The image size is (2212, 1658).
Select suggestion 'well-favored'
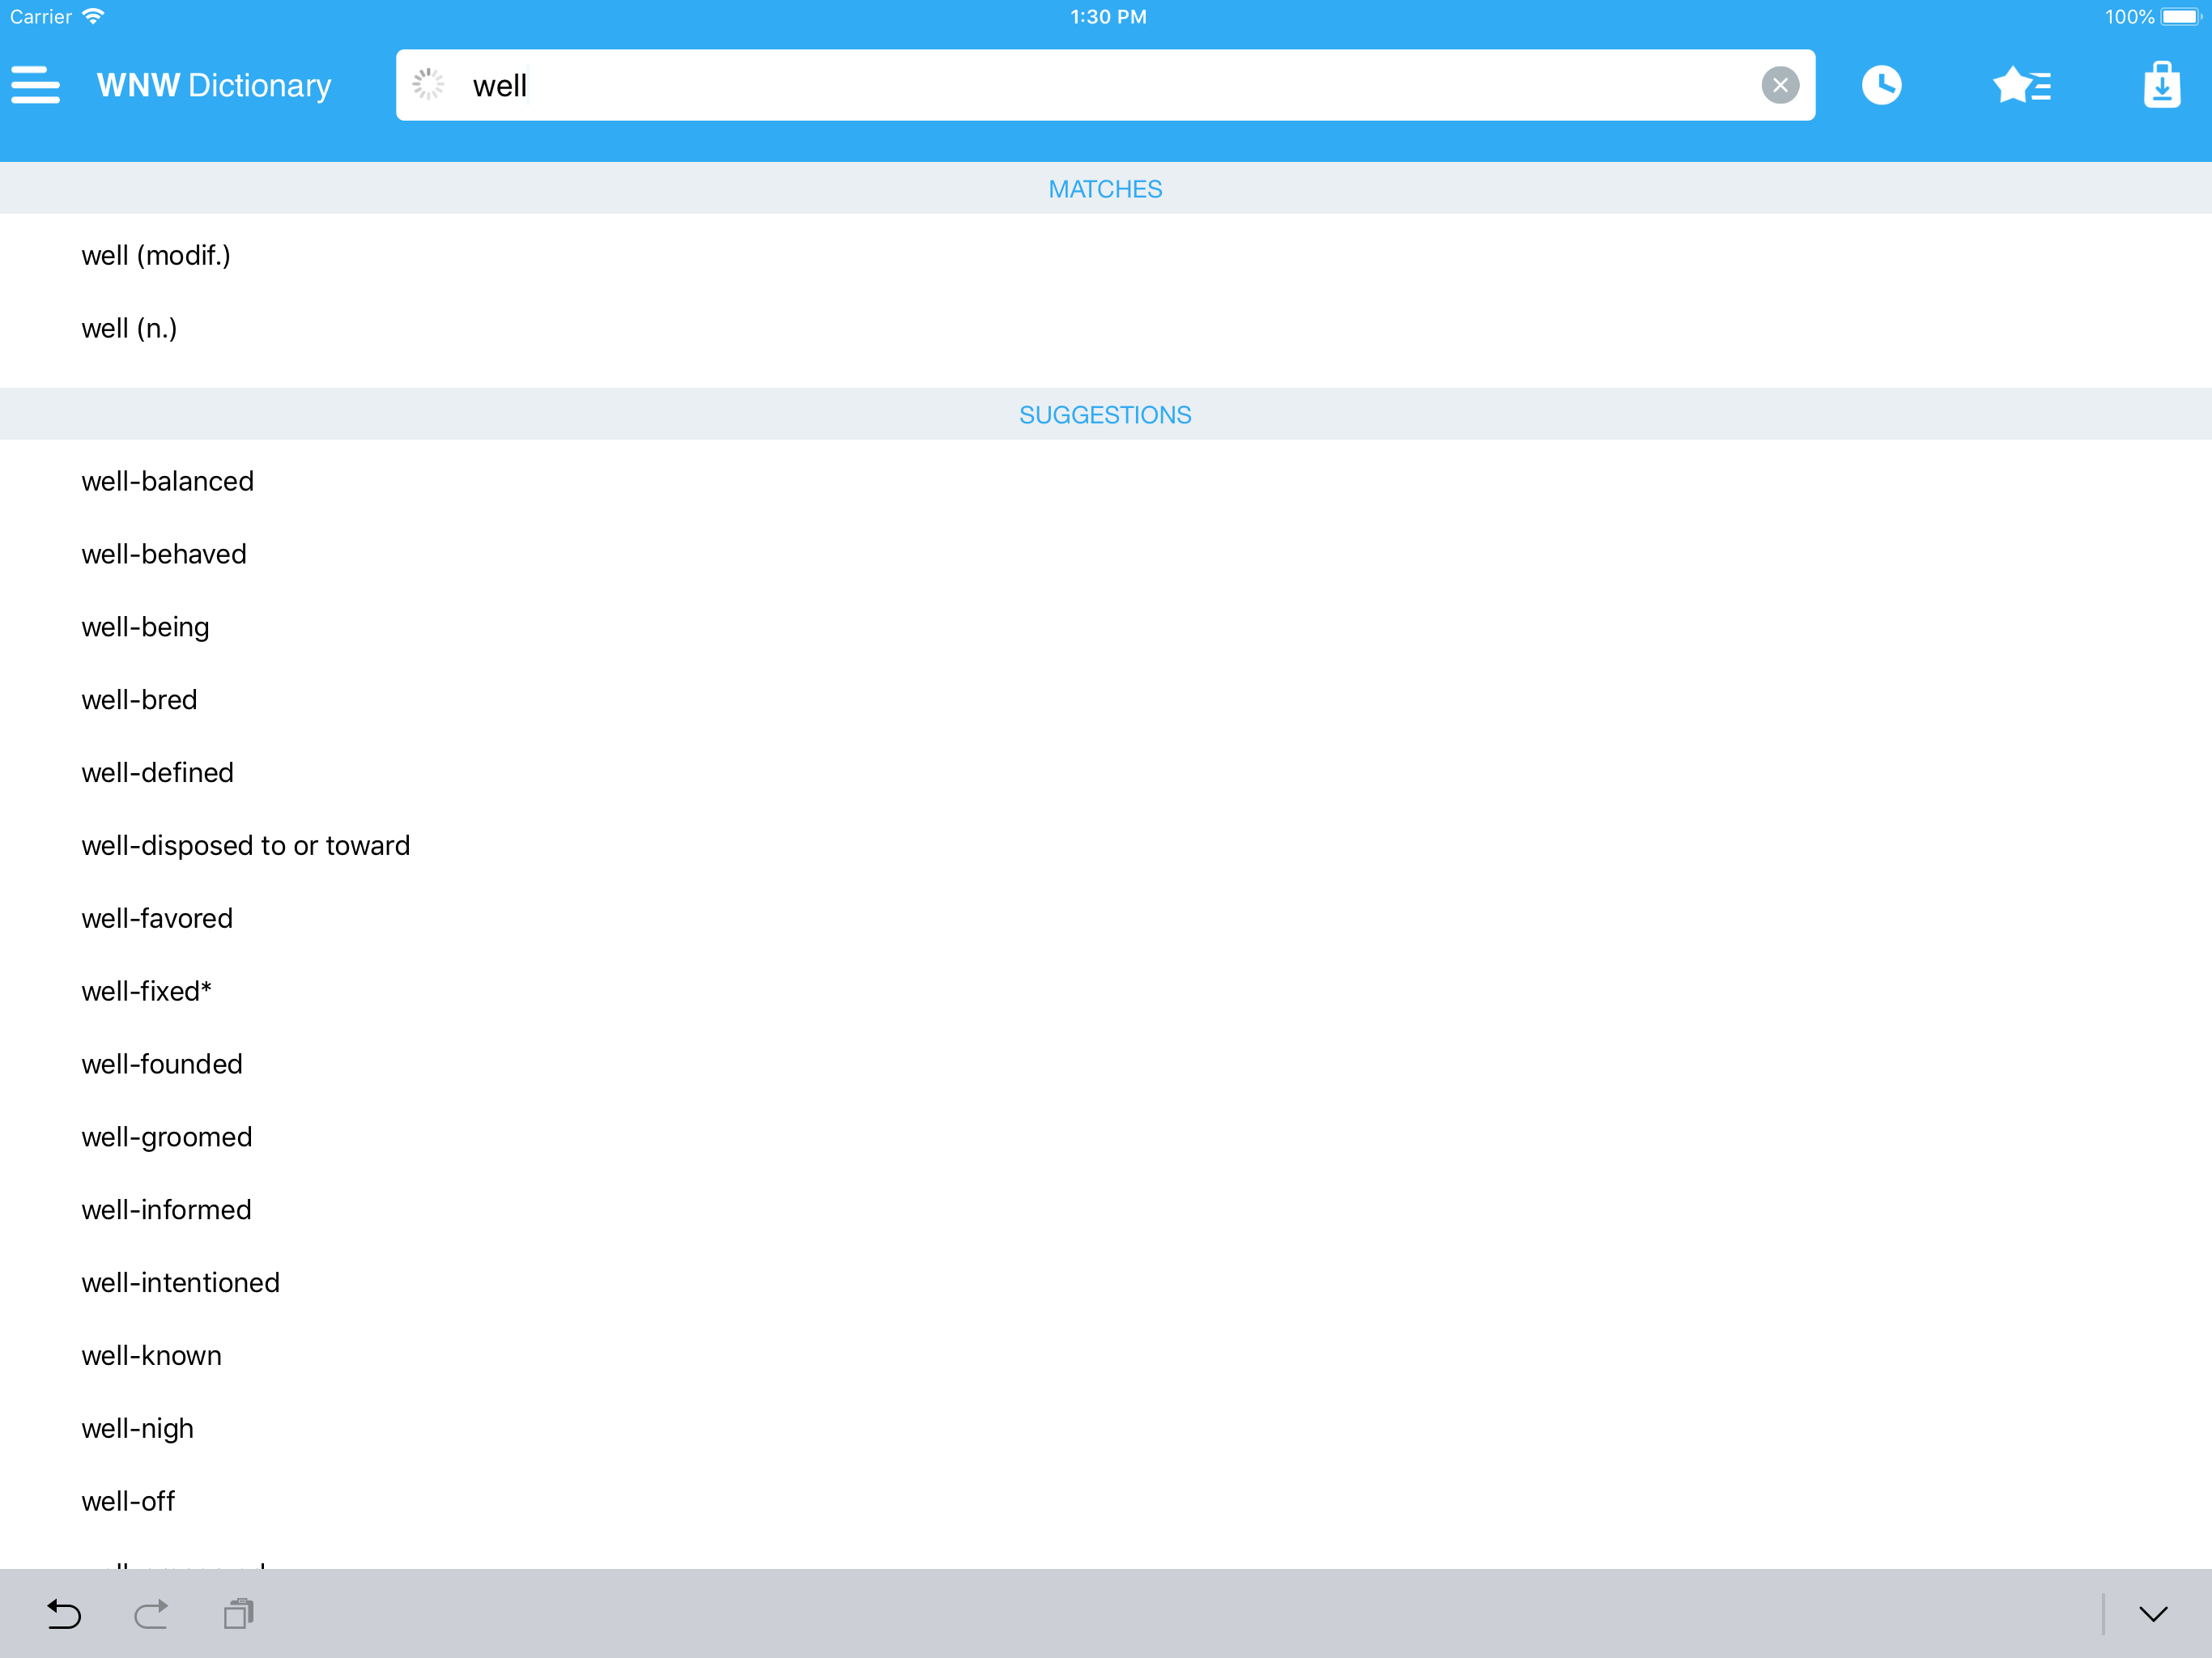[x=1106, y=919]
